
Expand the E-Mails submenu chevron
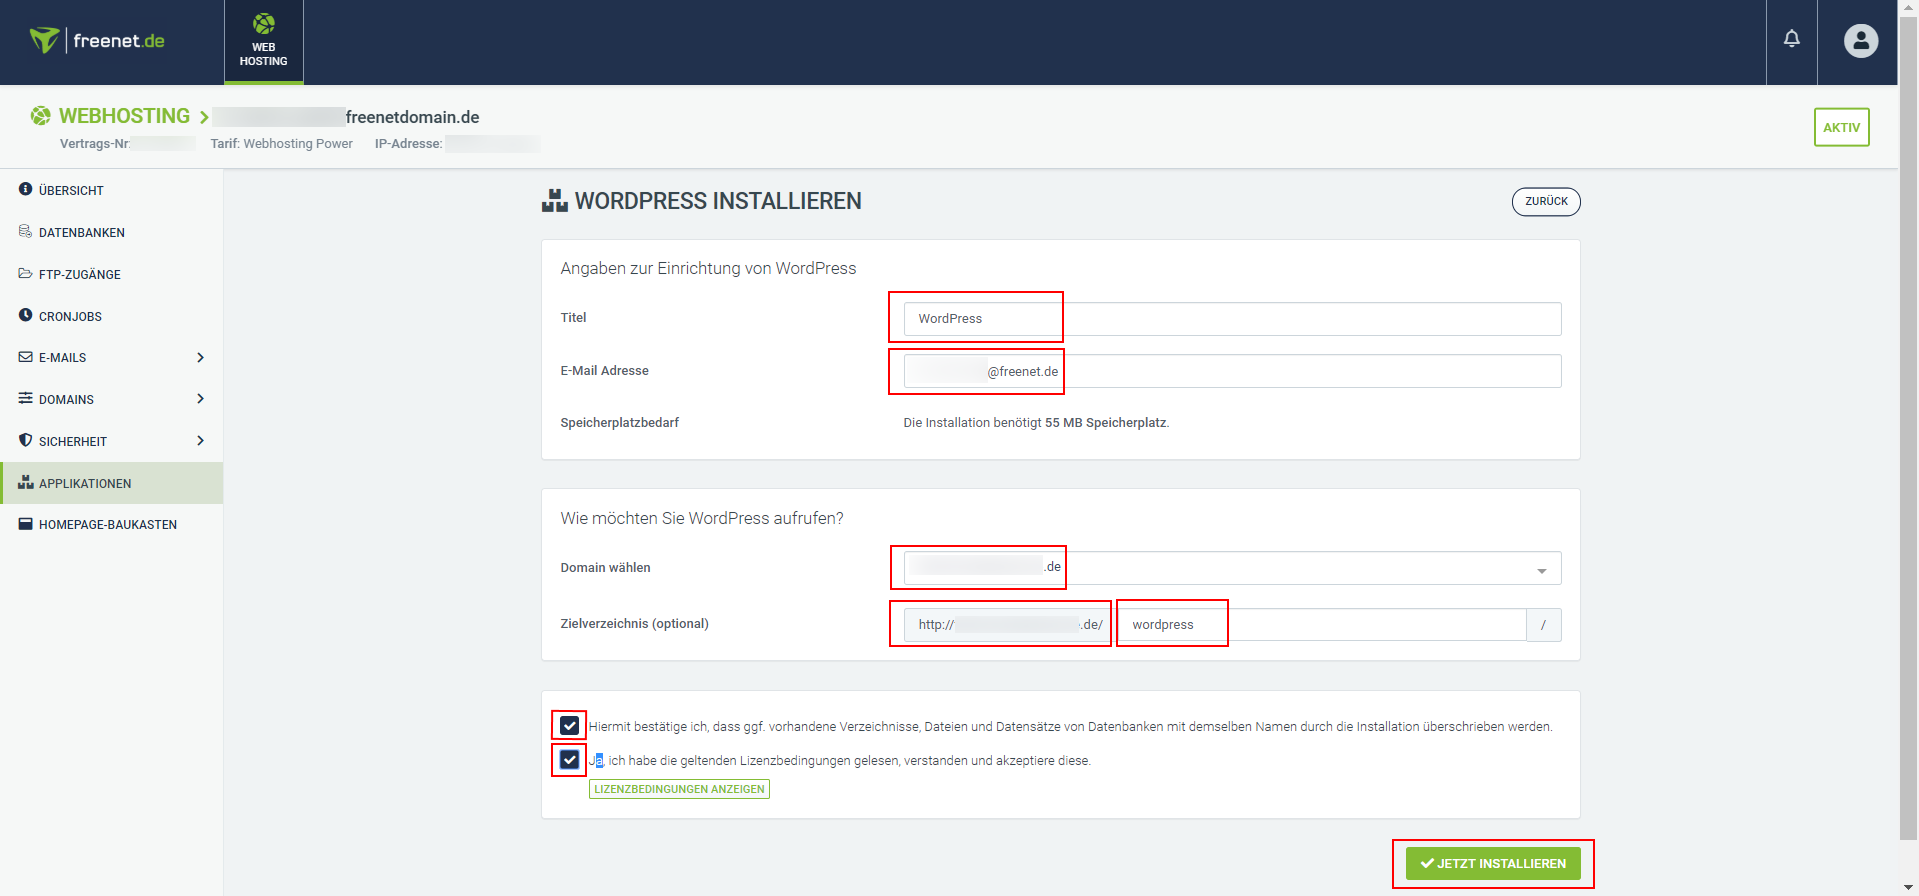click(200, 357)
